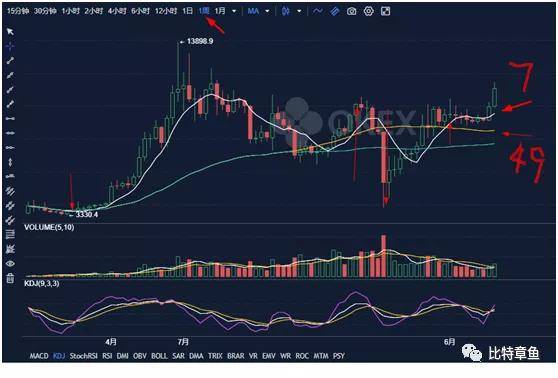
Task: Open the ruler drawing tools icon
Action: coord(335,11)
